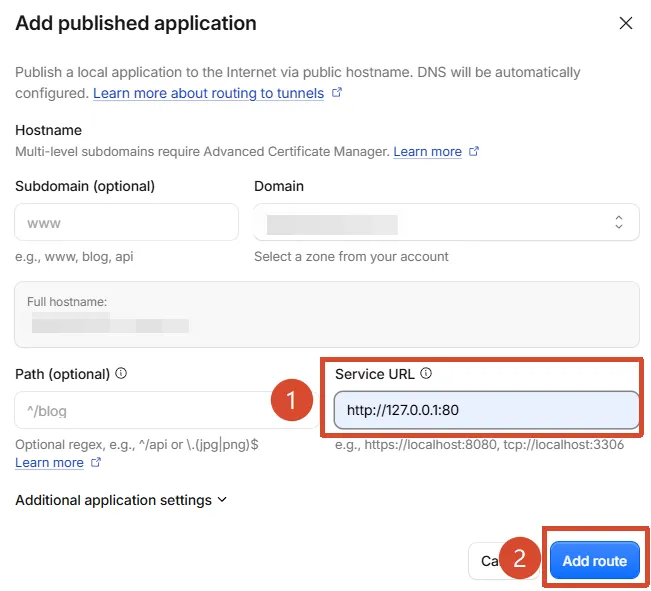Screen dimensions: 651x591
Task: Click the chevron beside Additional application settings
Action: click(x=222, y=499)
